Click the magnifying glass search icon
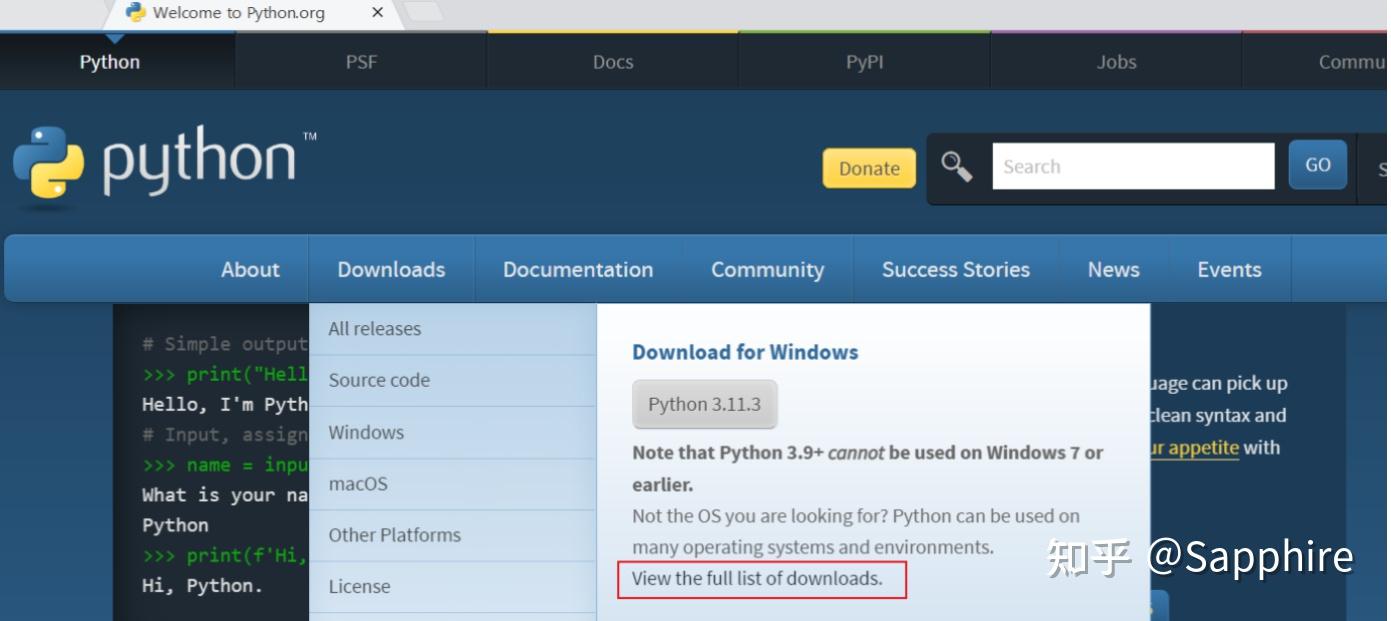 (957, 167)
